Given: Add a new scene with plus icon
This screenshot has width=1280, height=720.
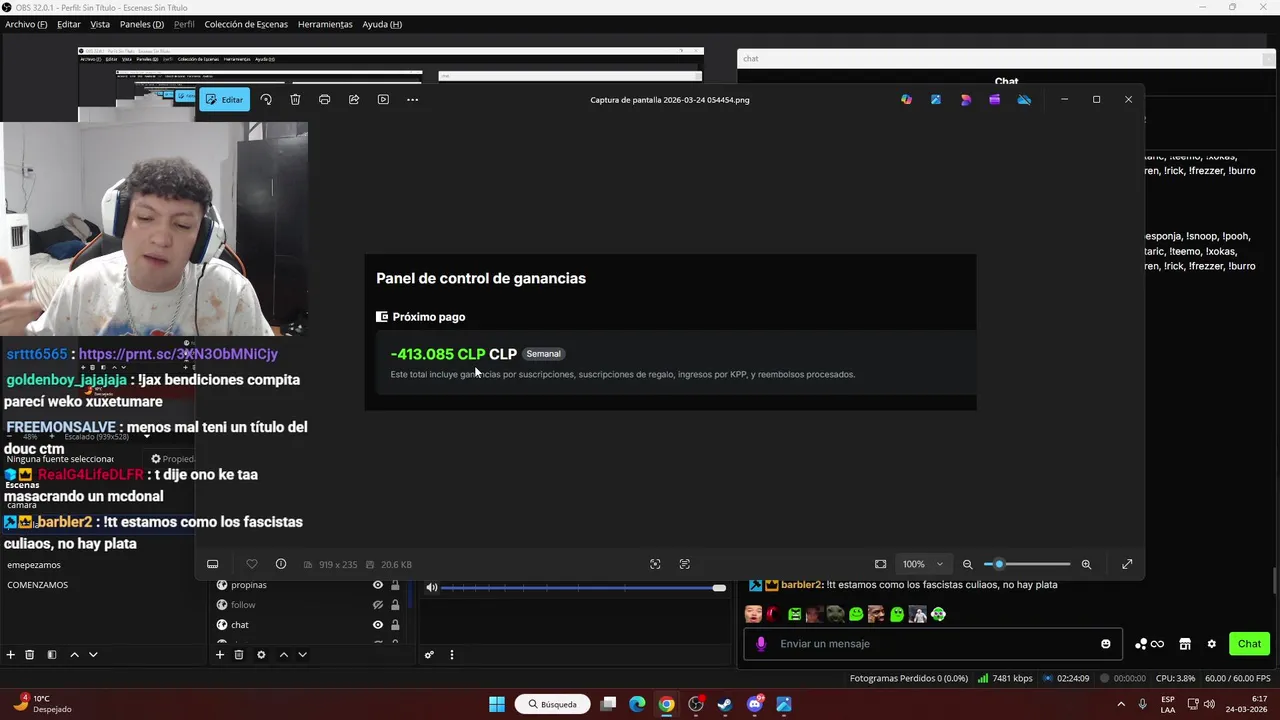Looking at the screenshot, I should point(11,655).
